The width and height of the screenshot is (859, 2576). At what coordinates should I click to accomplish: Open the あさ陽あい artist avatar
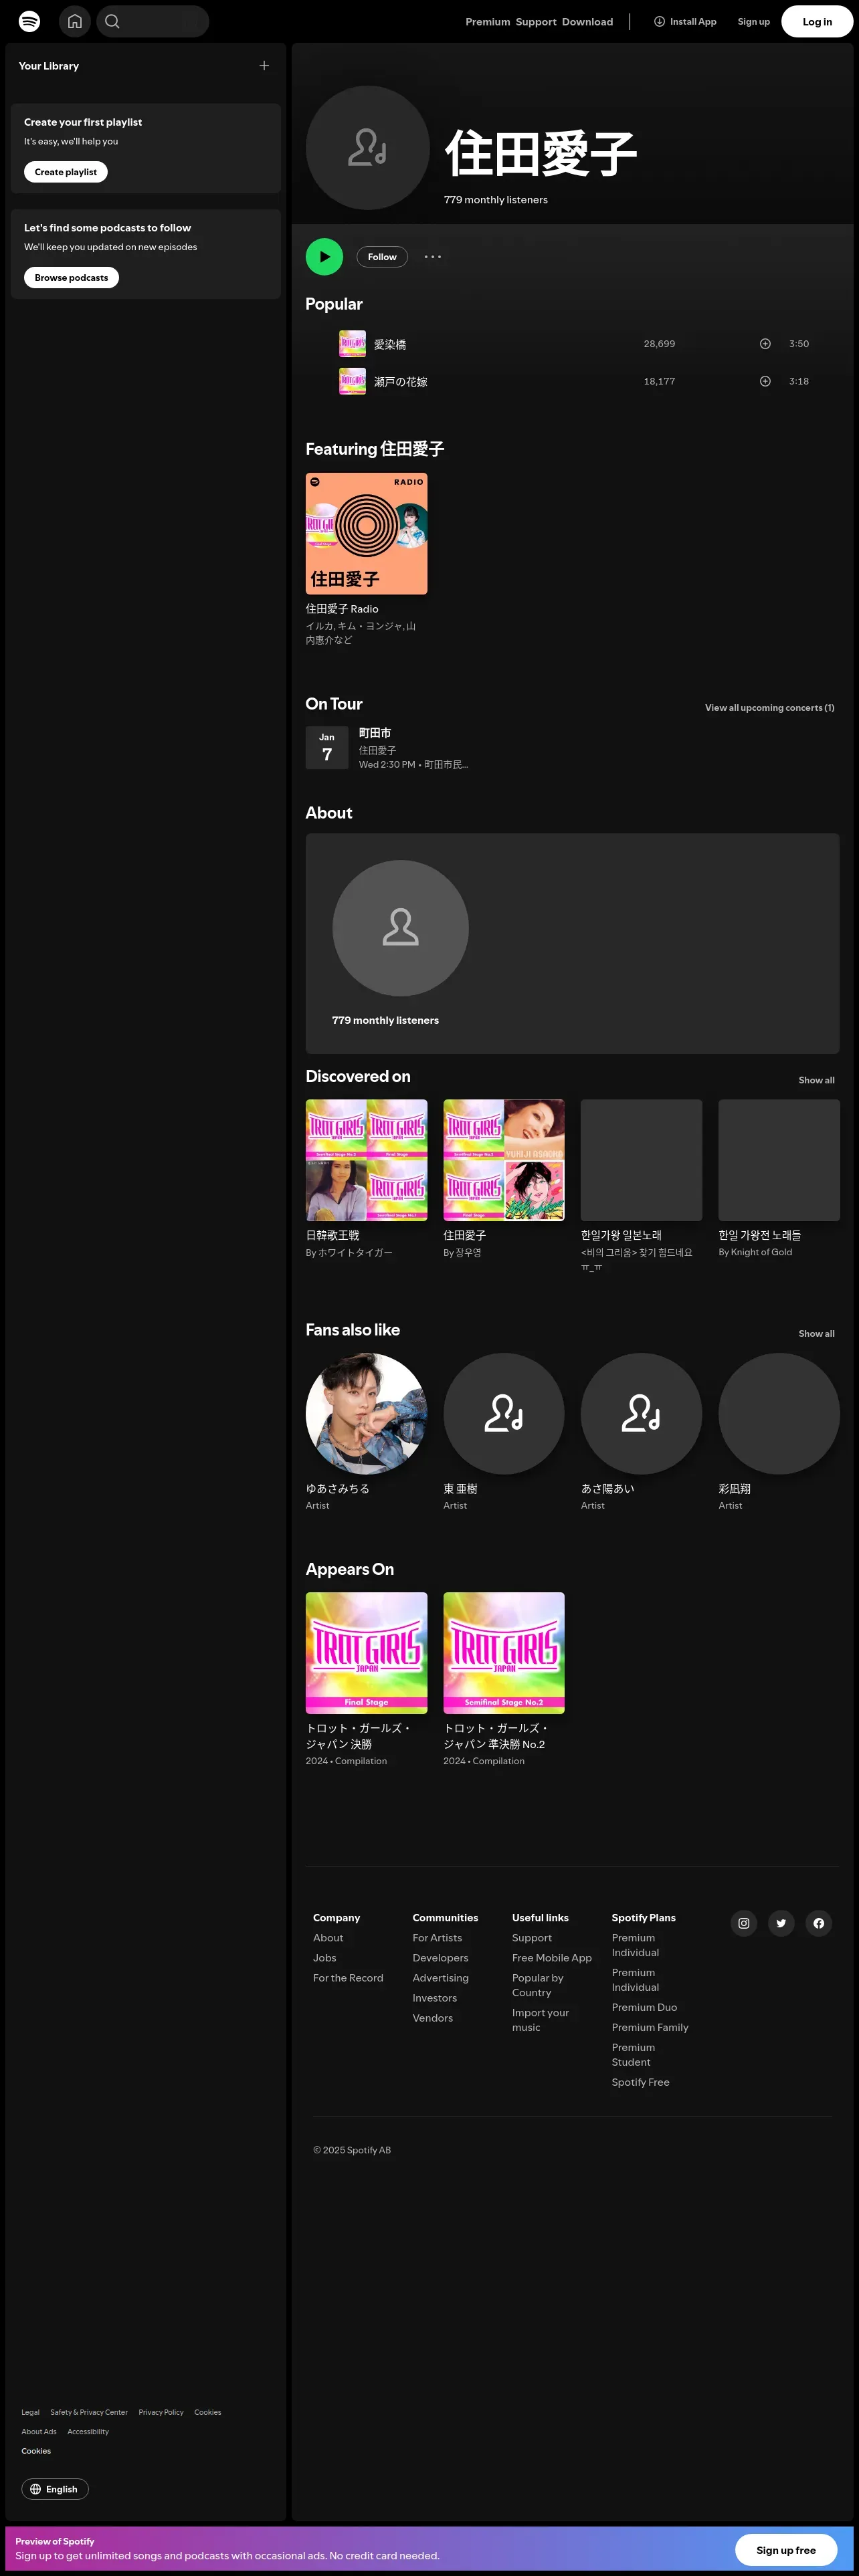(642, 1414)
